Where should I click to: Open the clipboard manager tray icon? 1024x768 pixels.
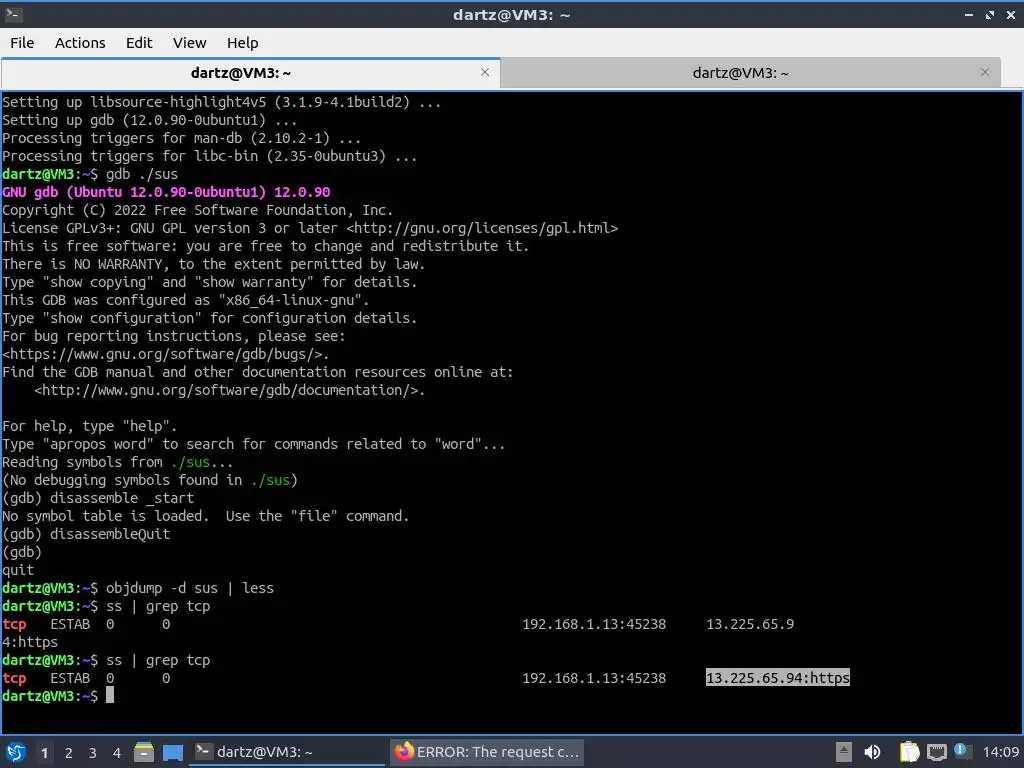[909, 752]
